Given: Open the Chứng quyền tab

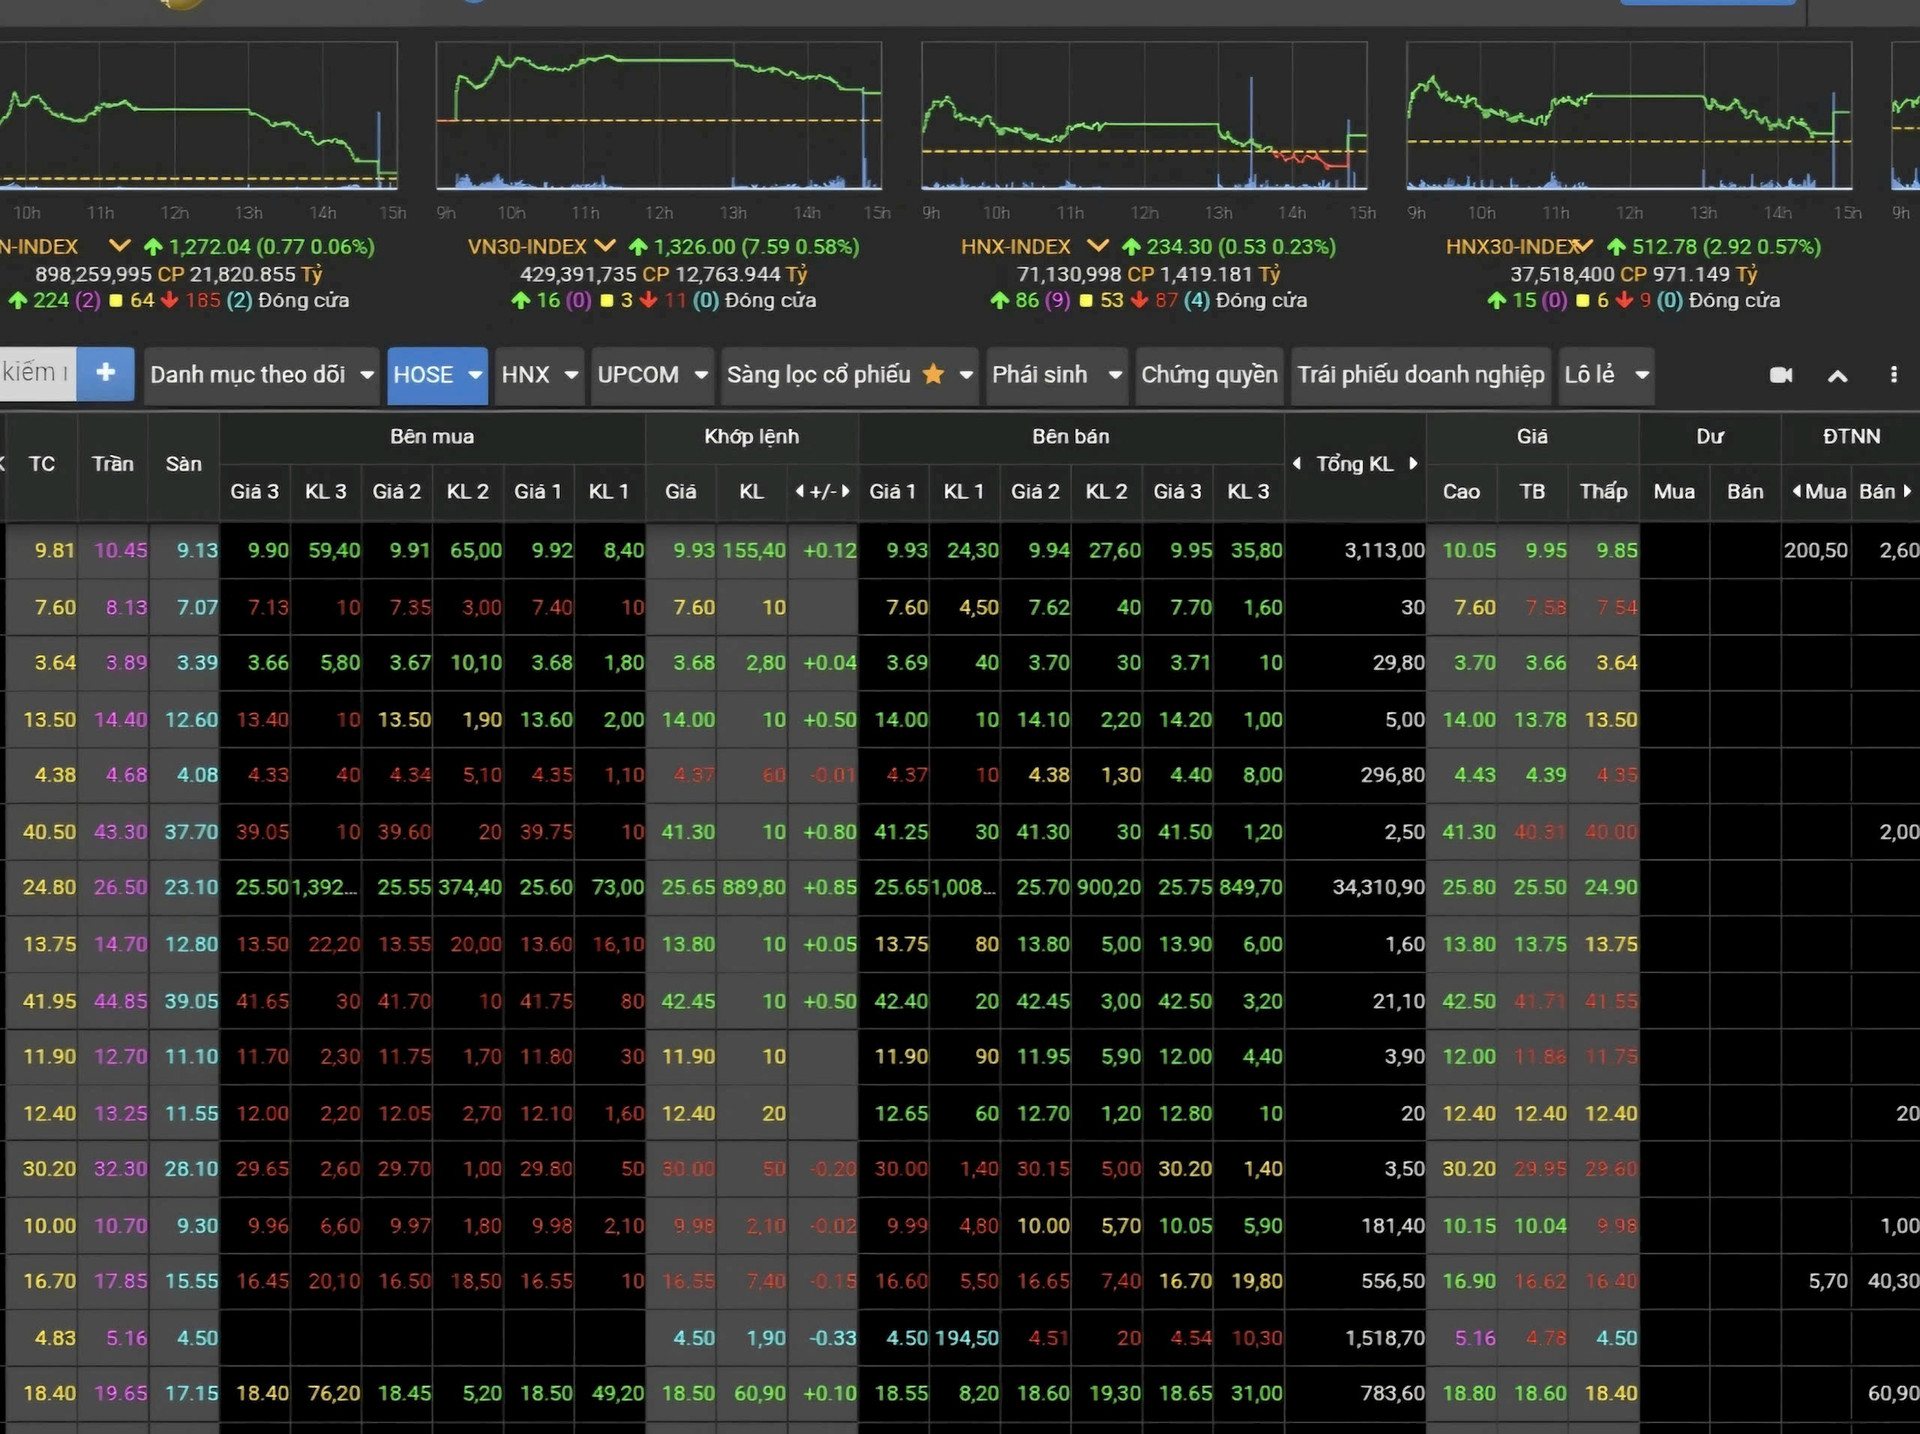Looking at the screenshot, I should click(x=1209, y=375).
